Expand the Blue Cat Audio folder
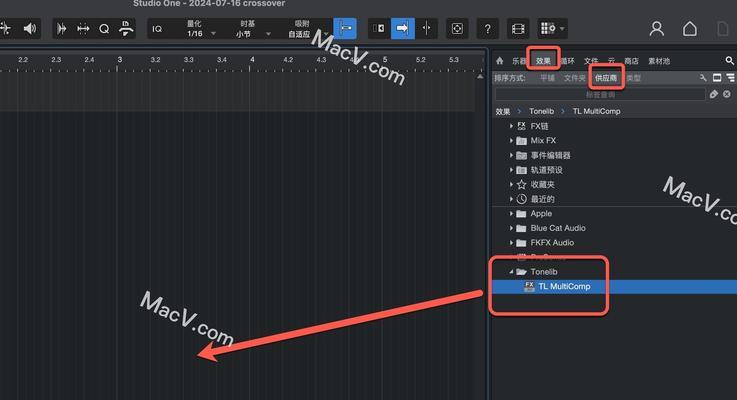Screen dimensions: 737x400 (511, 228)
